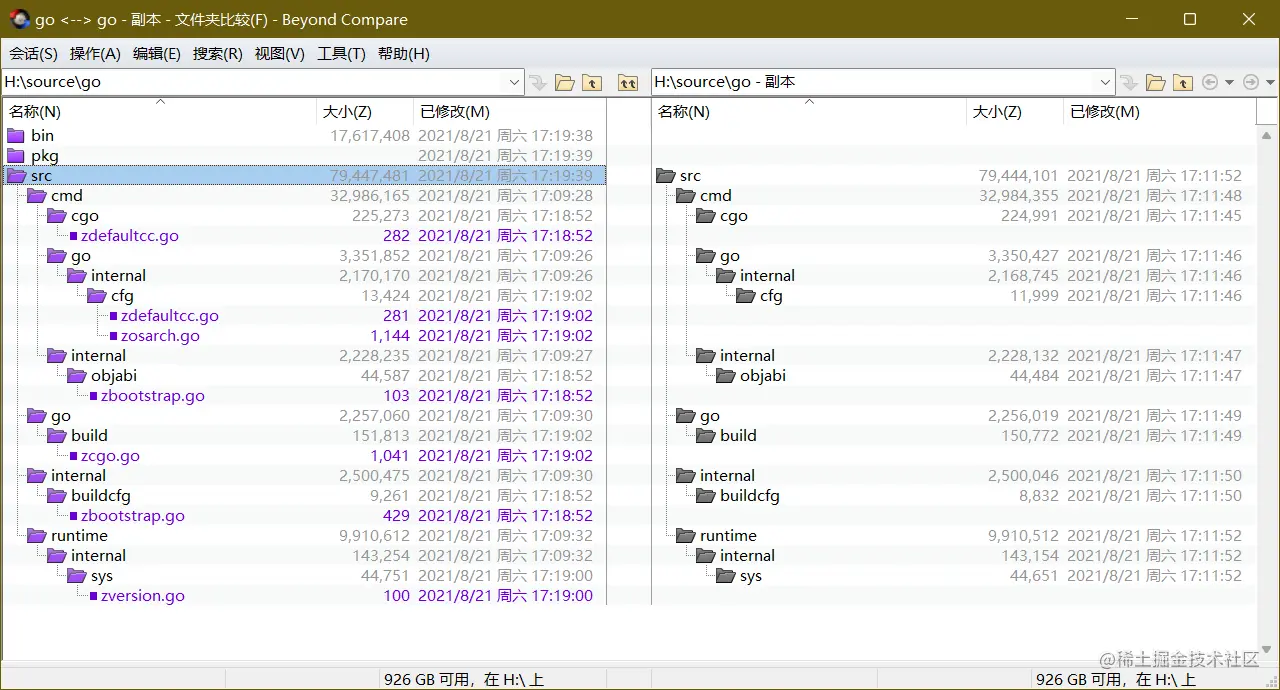Screen dimensions: 1280x690
Task: Open the 工具(T) menu
Action: tap(342, 54)
